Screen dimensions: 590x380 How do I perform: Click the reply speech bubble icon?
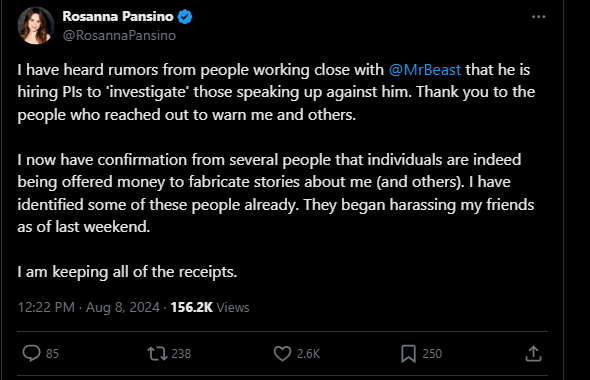[31, 354]
